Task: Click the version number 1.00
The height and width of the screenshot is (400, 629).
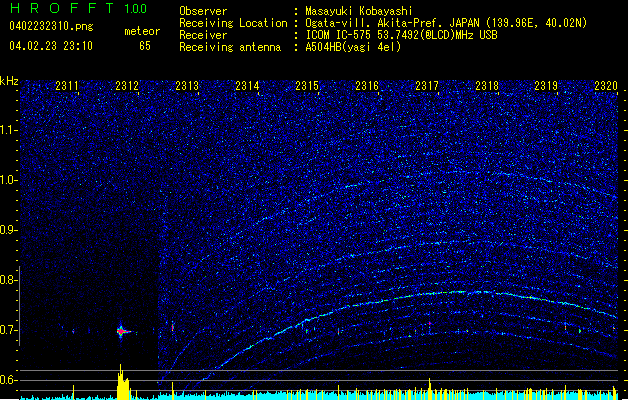Action: (136, 9)
